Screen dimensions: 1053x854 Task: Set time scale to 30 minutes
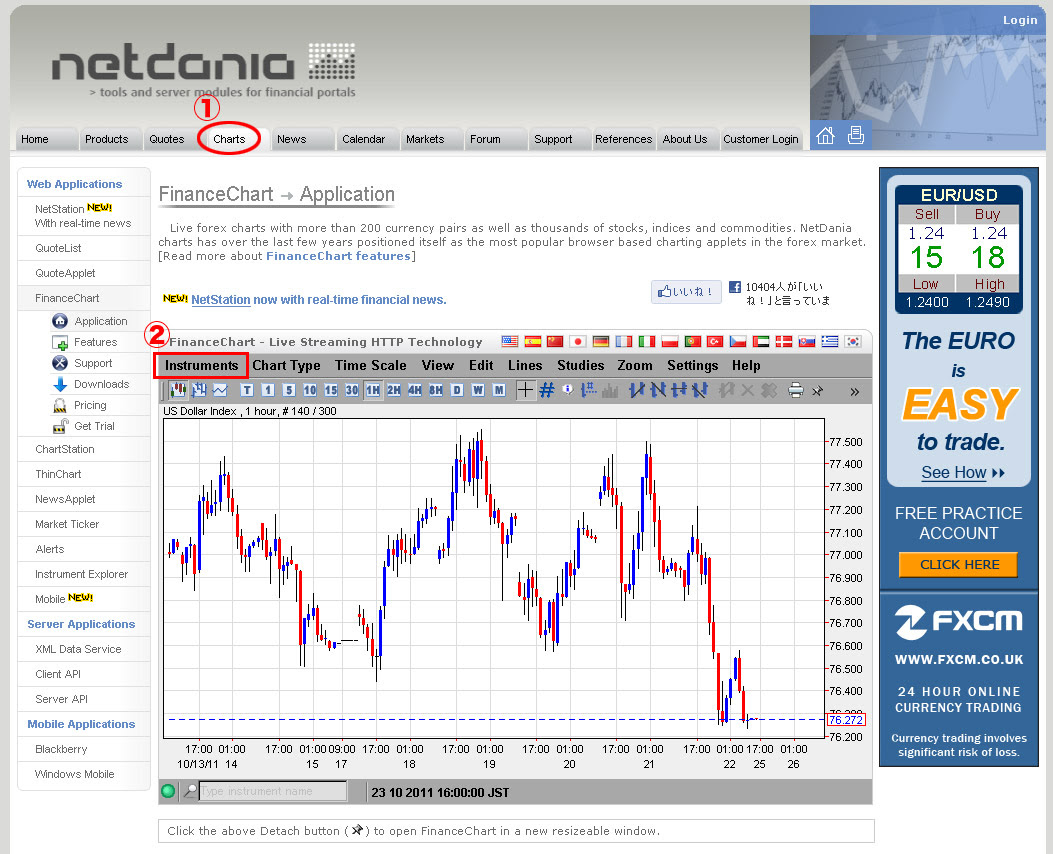pyautogui.click(x=352, y=390)
